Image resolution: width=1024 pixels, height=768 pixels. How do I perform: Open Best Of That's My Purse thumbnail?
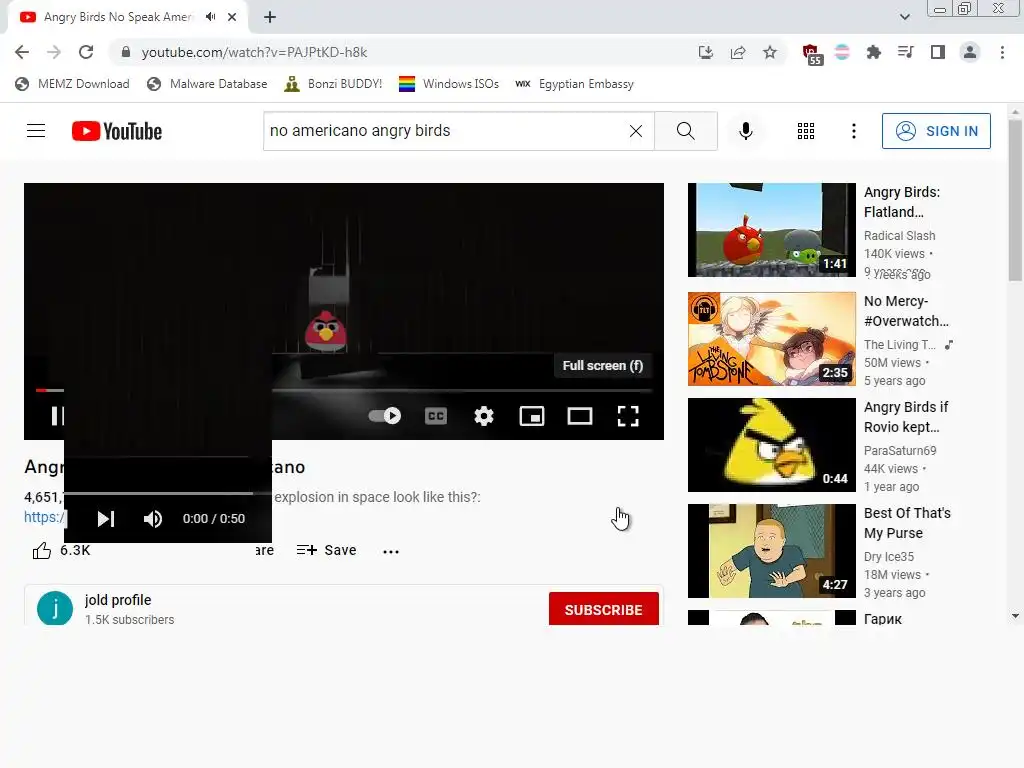click(x=771, y=551)
